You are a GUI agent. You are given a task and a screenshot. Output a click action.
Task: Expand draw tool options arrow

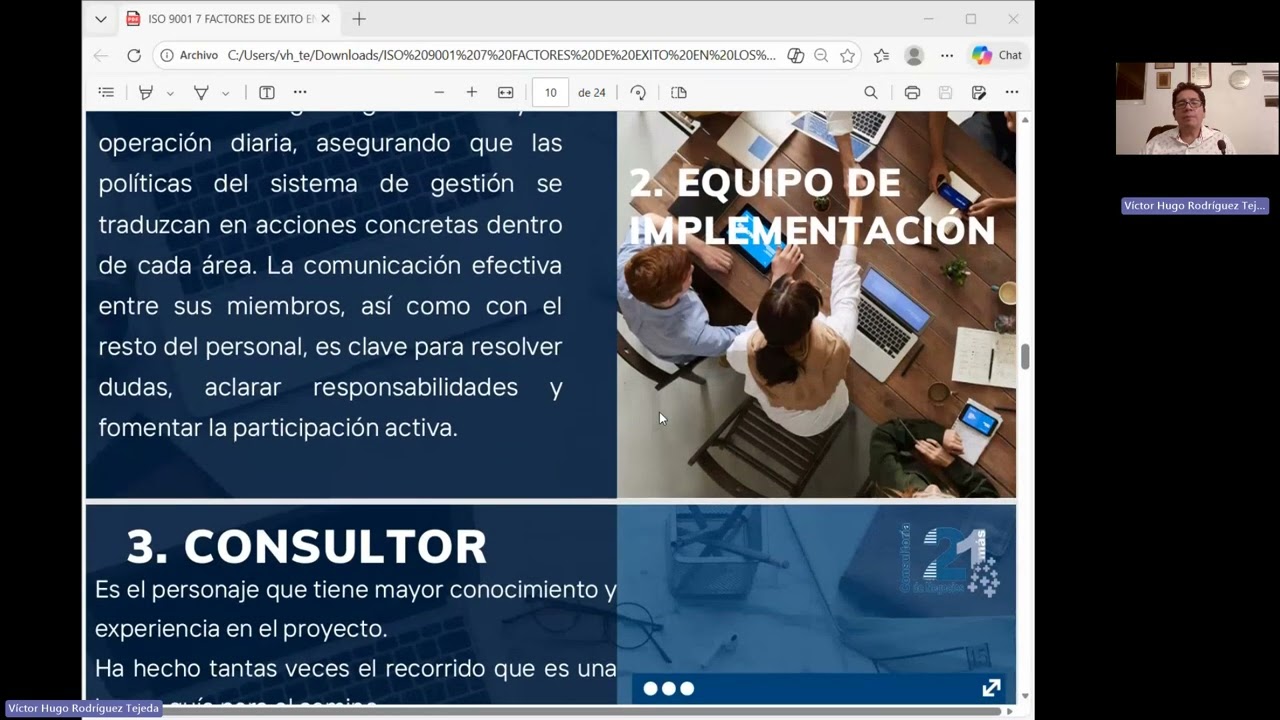coord(225,93)
